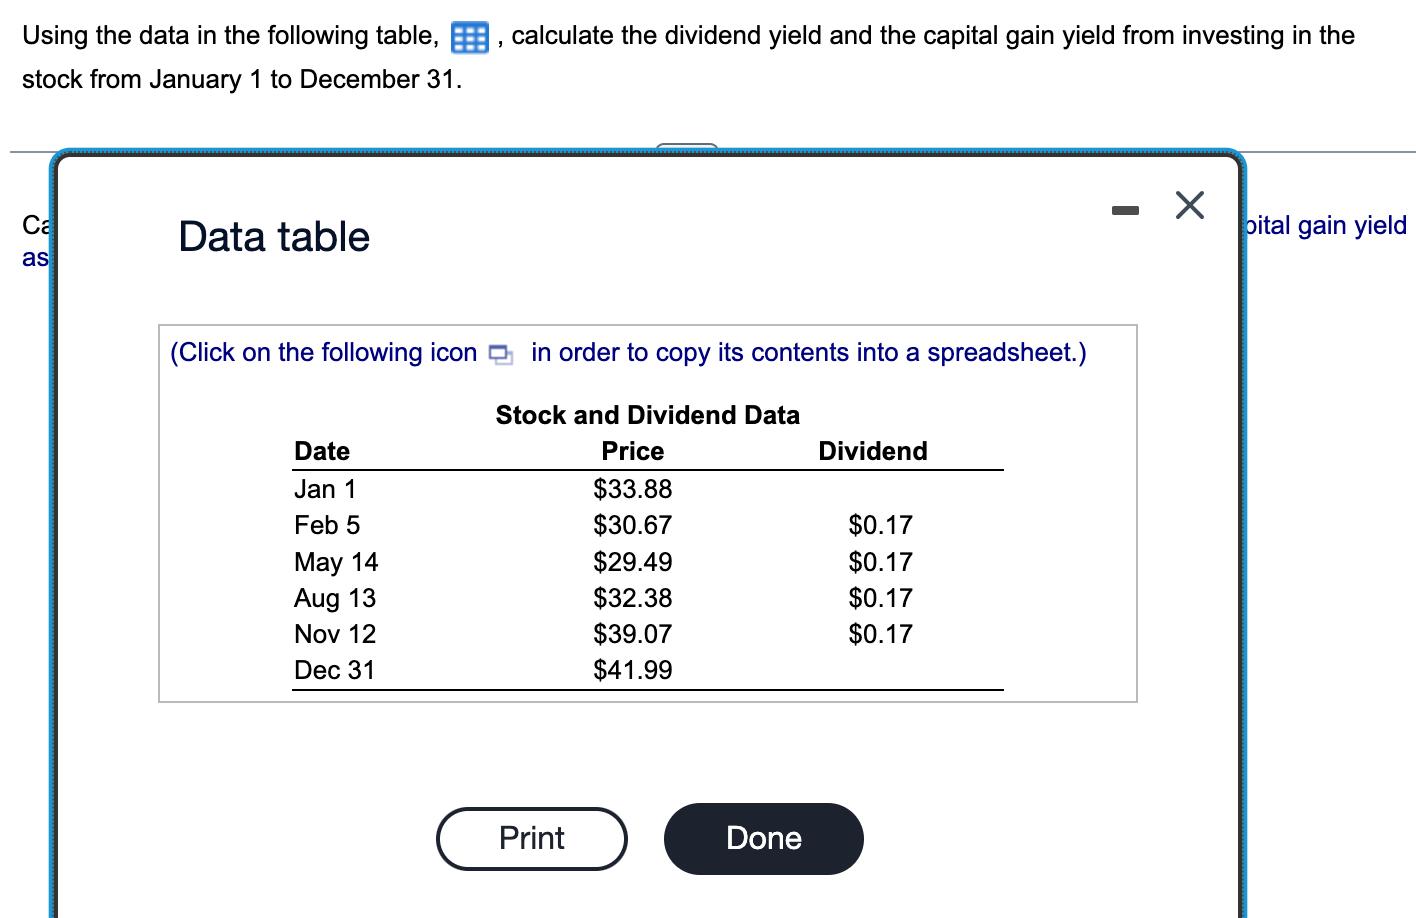This screenshot has height=918, width=1416.
Task: Click the spreadsheet table icon in the question
Action: 470,36
